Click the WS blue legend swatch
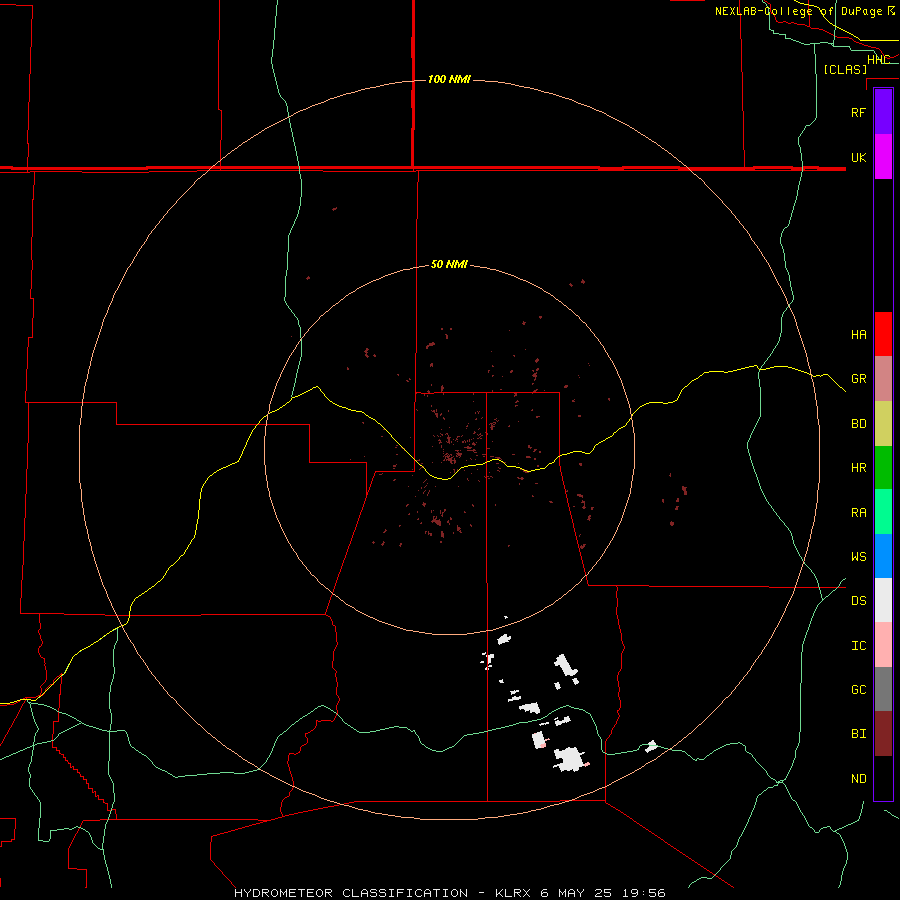Screen dimensions: 900x900 pyautogui.click(x=883, y=556)
